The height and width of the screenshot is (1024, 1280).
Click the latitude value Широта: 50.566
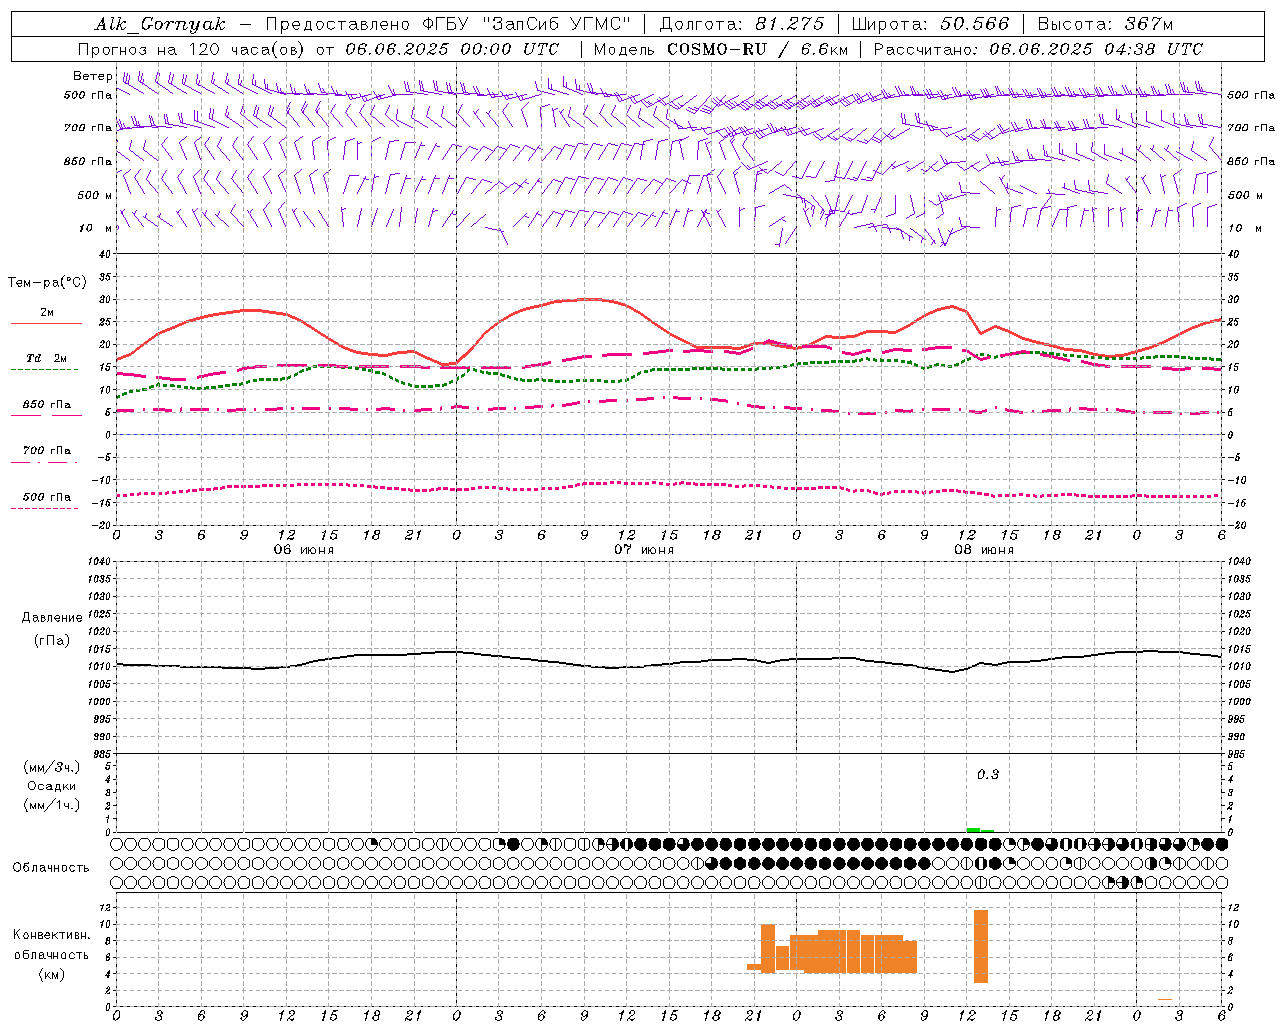[931, 24]
